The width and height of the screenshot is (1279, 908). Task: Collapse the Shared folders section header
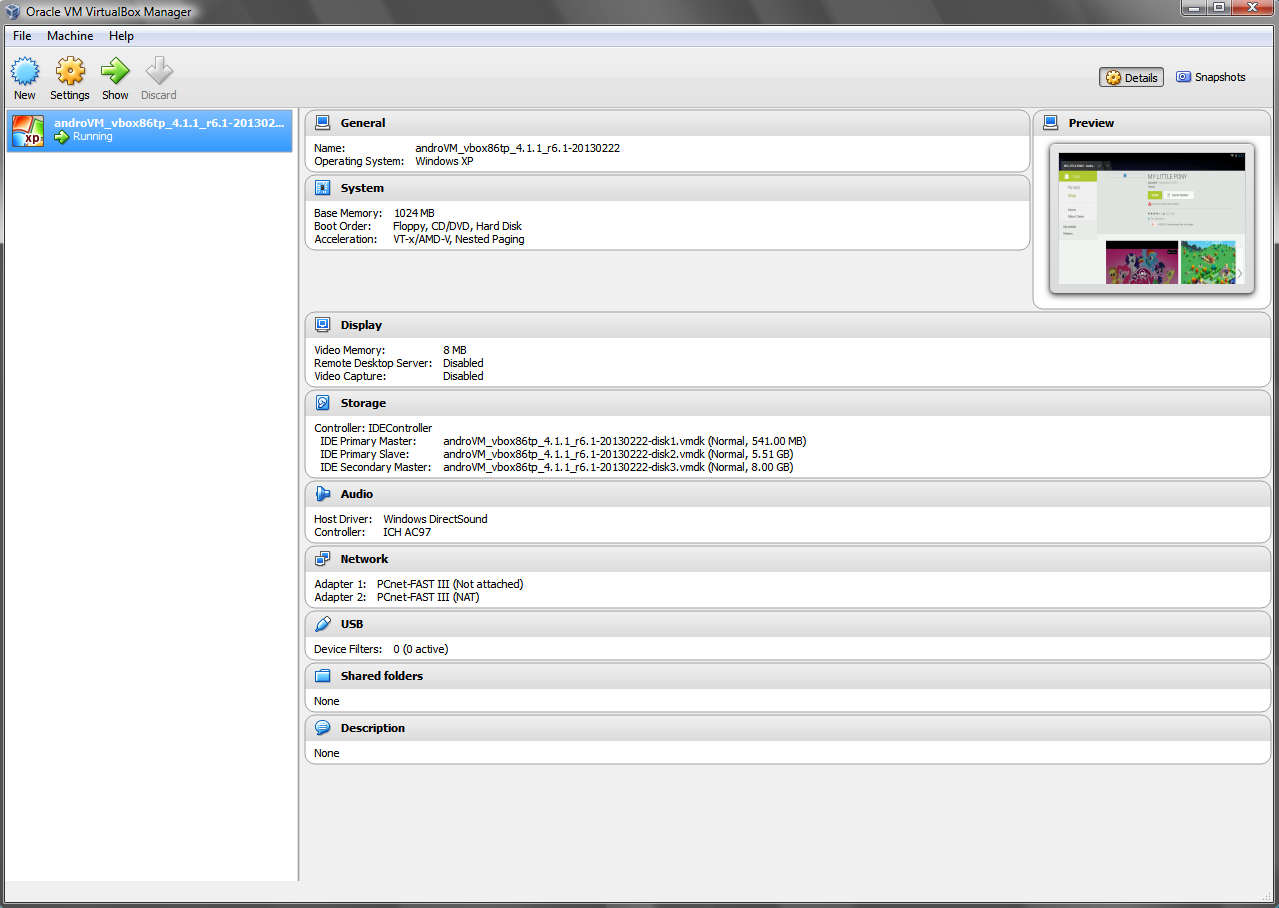[788, 676]
